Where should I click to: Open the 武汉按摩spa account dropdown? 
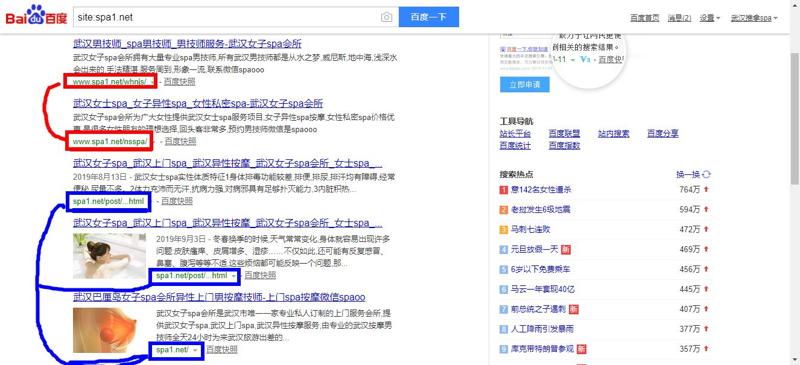754,18
